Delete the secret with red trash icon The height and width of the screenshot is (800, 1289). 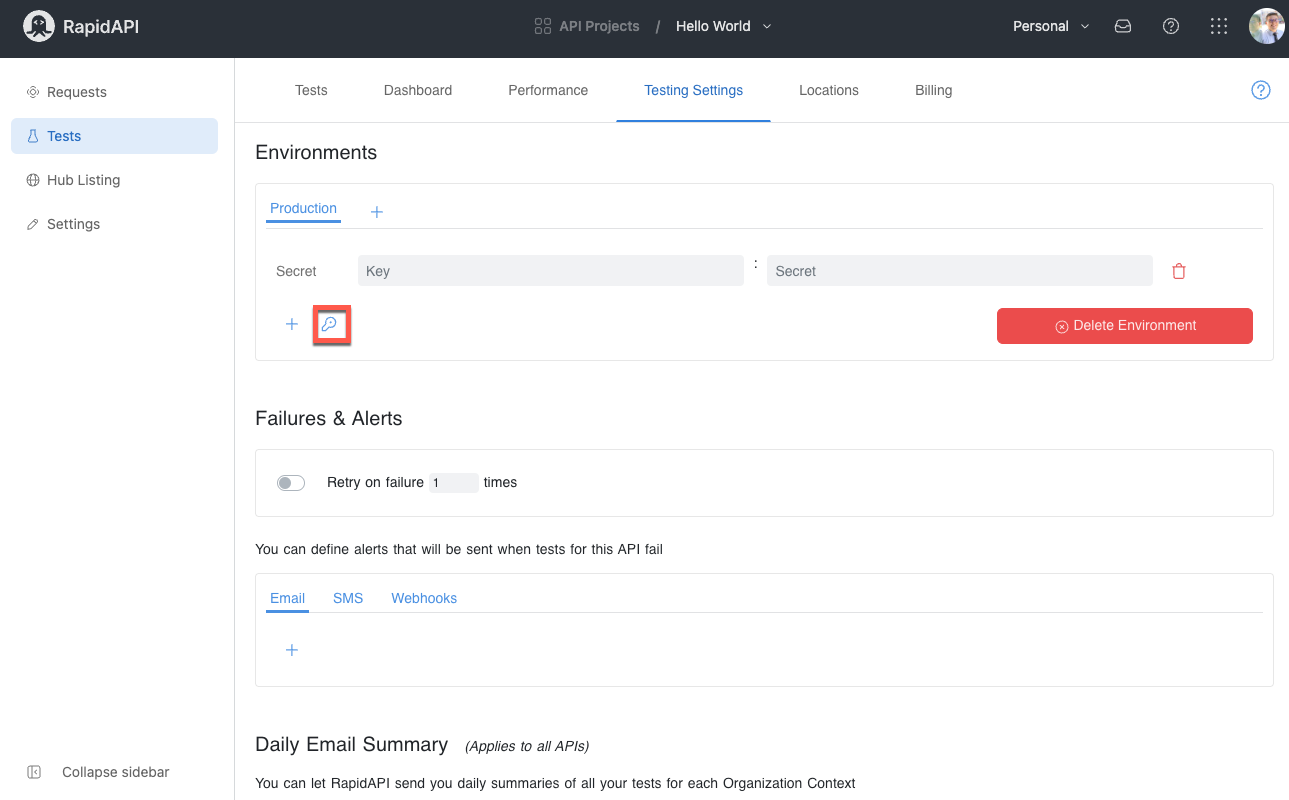(1179, 271)
